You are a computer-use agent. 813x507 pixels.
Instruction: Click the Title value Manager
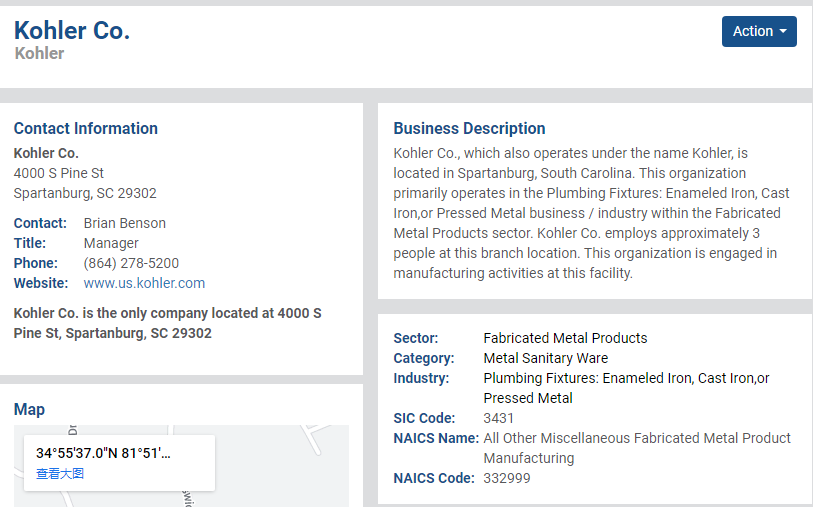111,243
